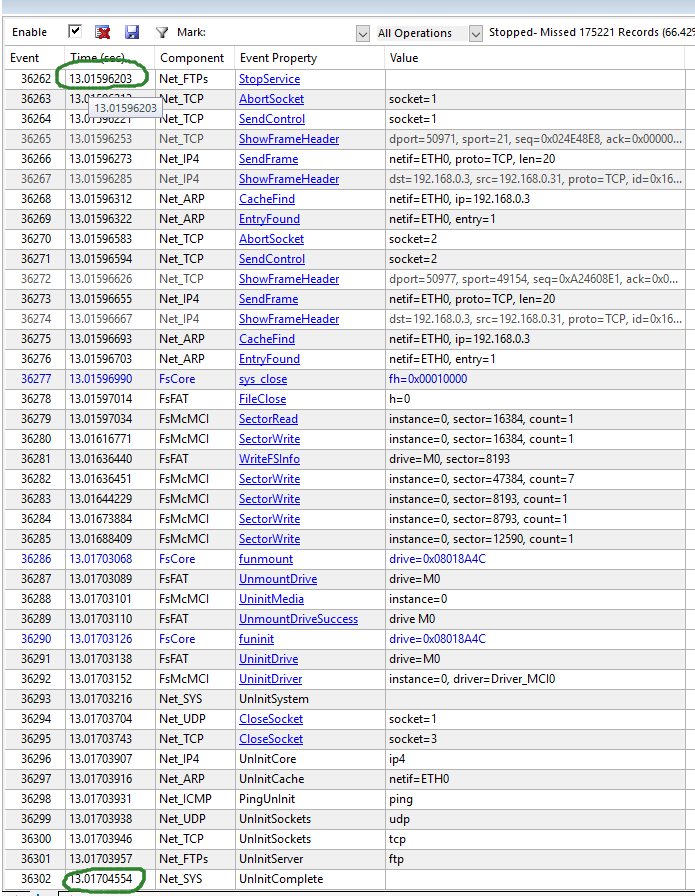Select the UnInitComplete event property
This screenshot has height=896, width=695.
[281, 879]
